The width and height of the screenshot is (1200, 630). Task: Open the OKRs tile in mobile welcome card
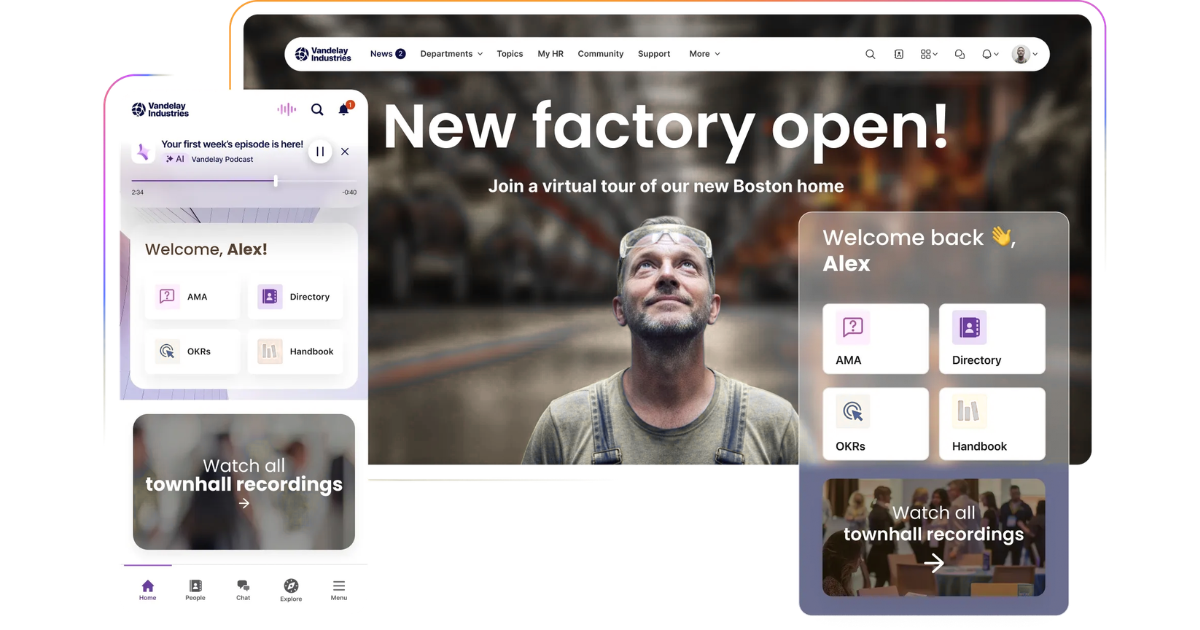tap(192, 352)
